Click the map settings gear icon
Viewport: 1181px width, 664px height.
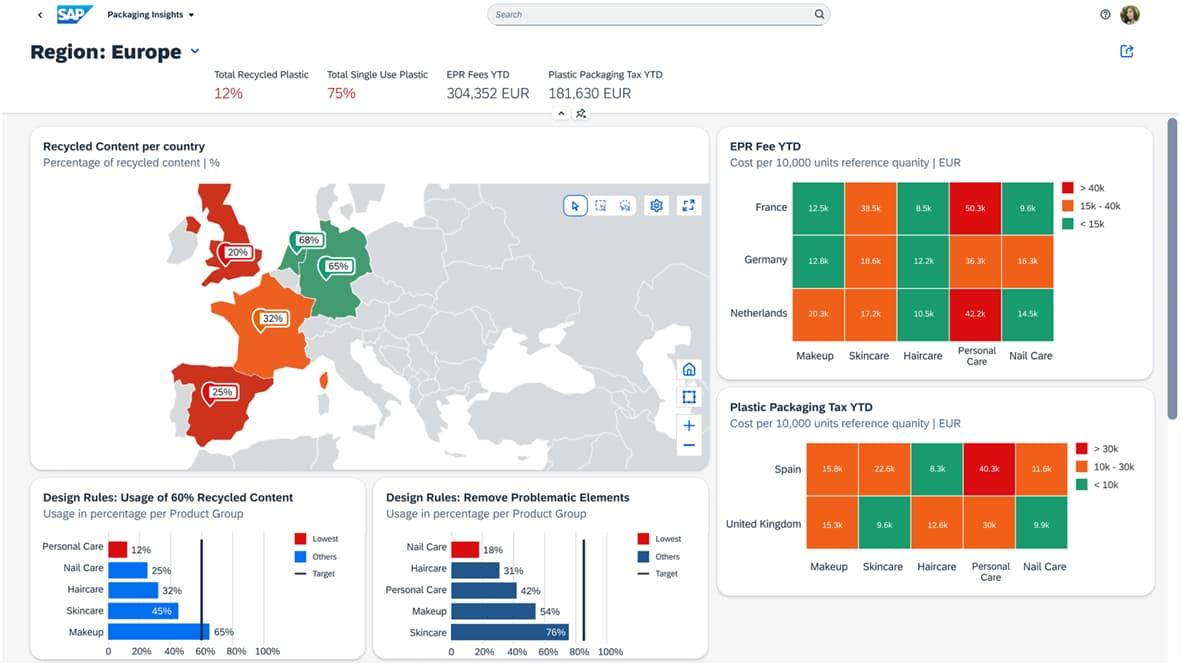tap(656, 205)
